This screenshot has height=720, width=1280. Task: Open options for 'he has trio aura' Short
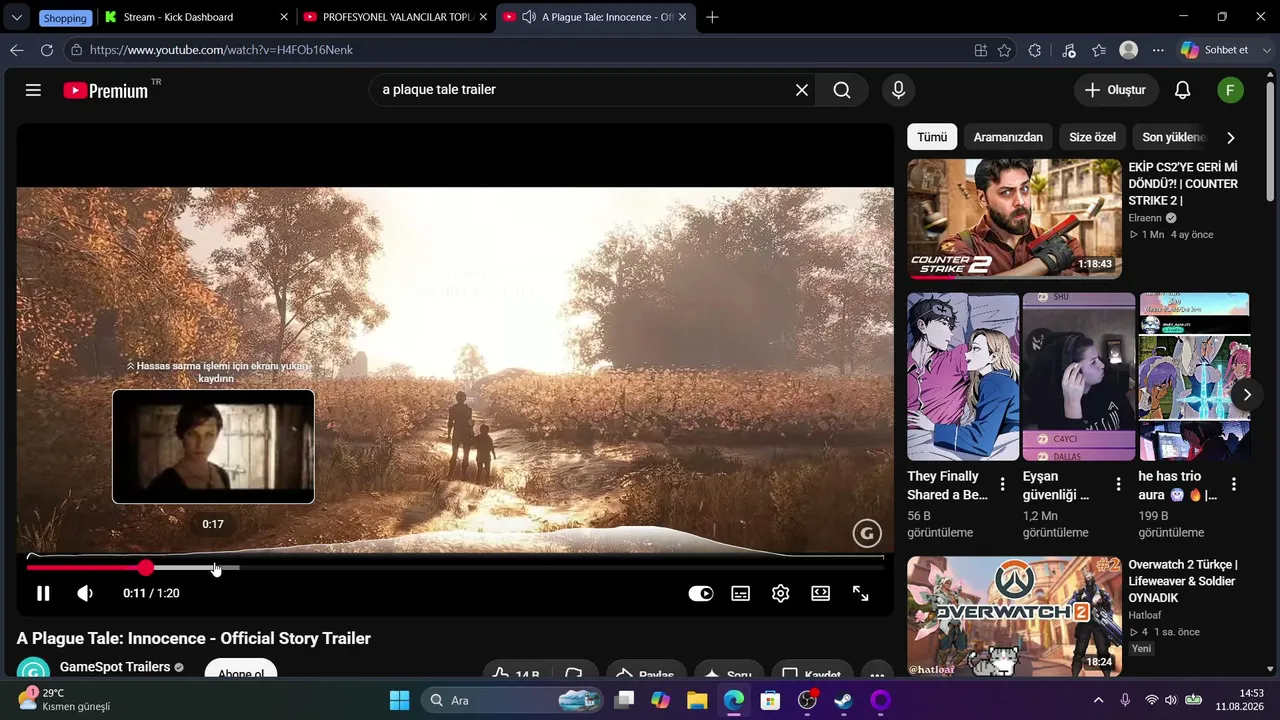1234,485
